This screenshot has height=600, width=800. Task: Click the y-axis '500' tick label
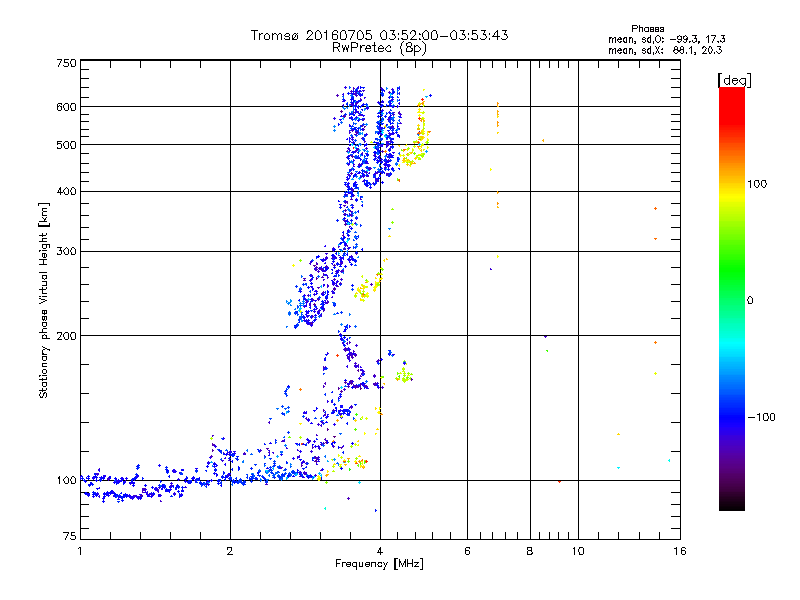[x=67, y=145]
